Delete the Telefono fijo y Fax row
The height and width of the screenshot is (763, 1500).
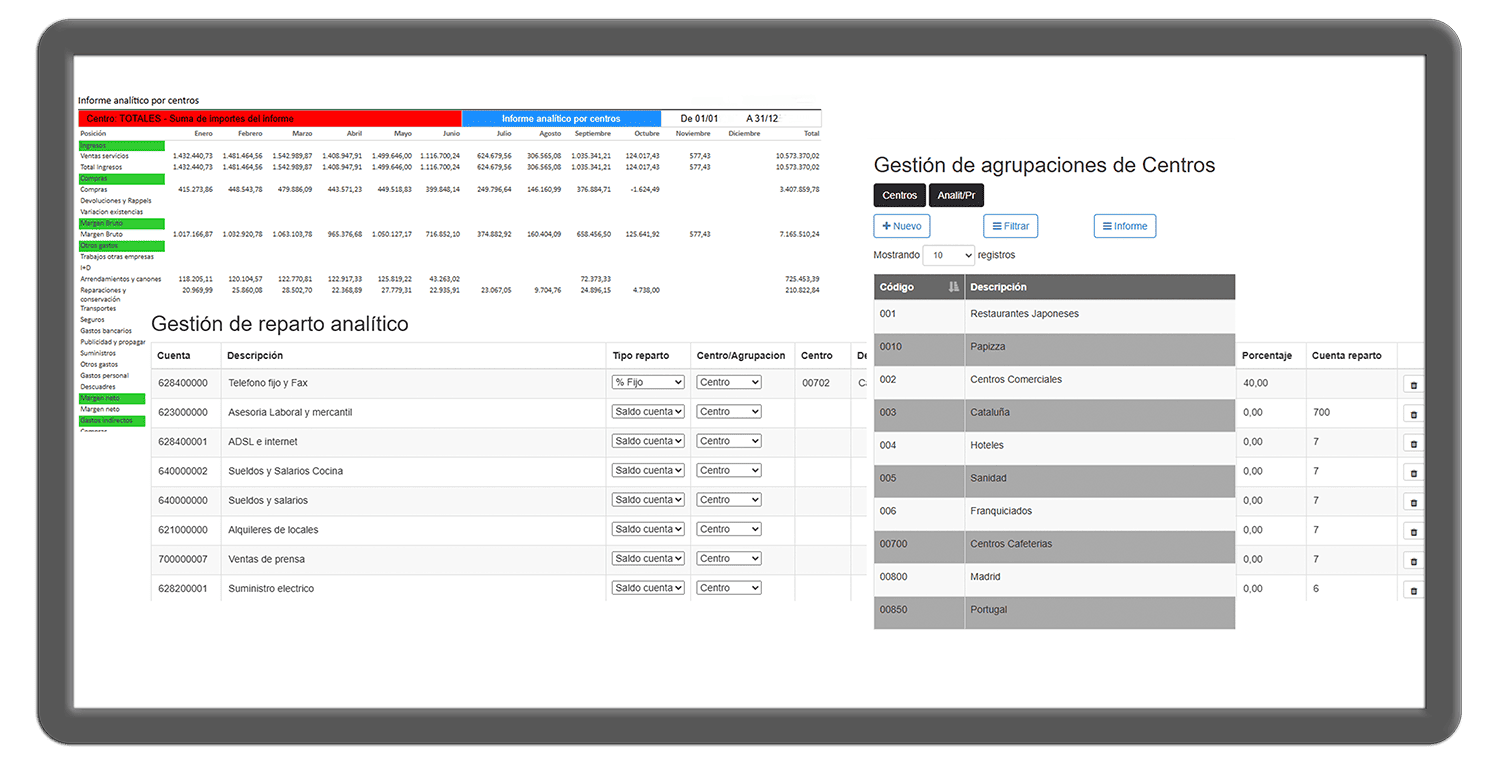point(1413,384)
